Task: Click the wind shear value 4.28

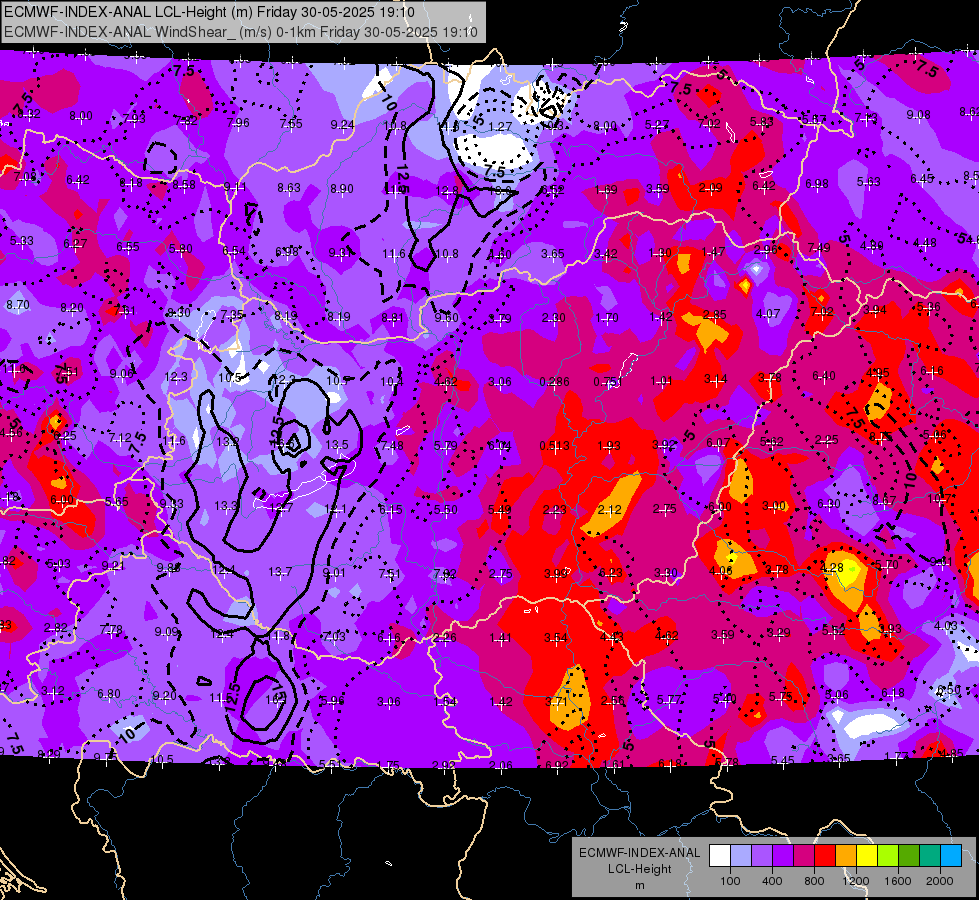Action: 832,568
